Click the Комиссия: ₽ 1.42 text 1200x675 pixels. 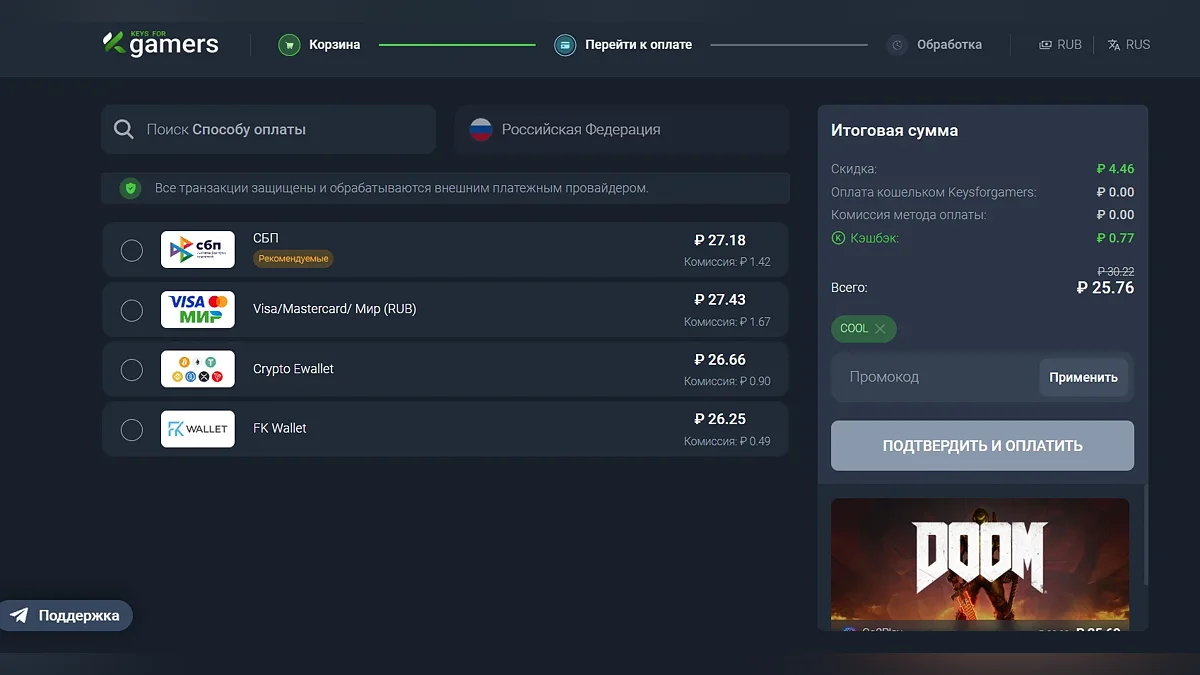tap(727, 263)
